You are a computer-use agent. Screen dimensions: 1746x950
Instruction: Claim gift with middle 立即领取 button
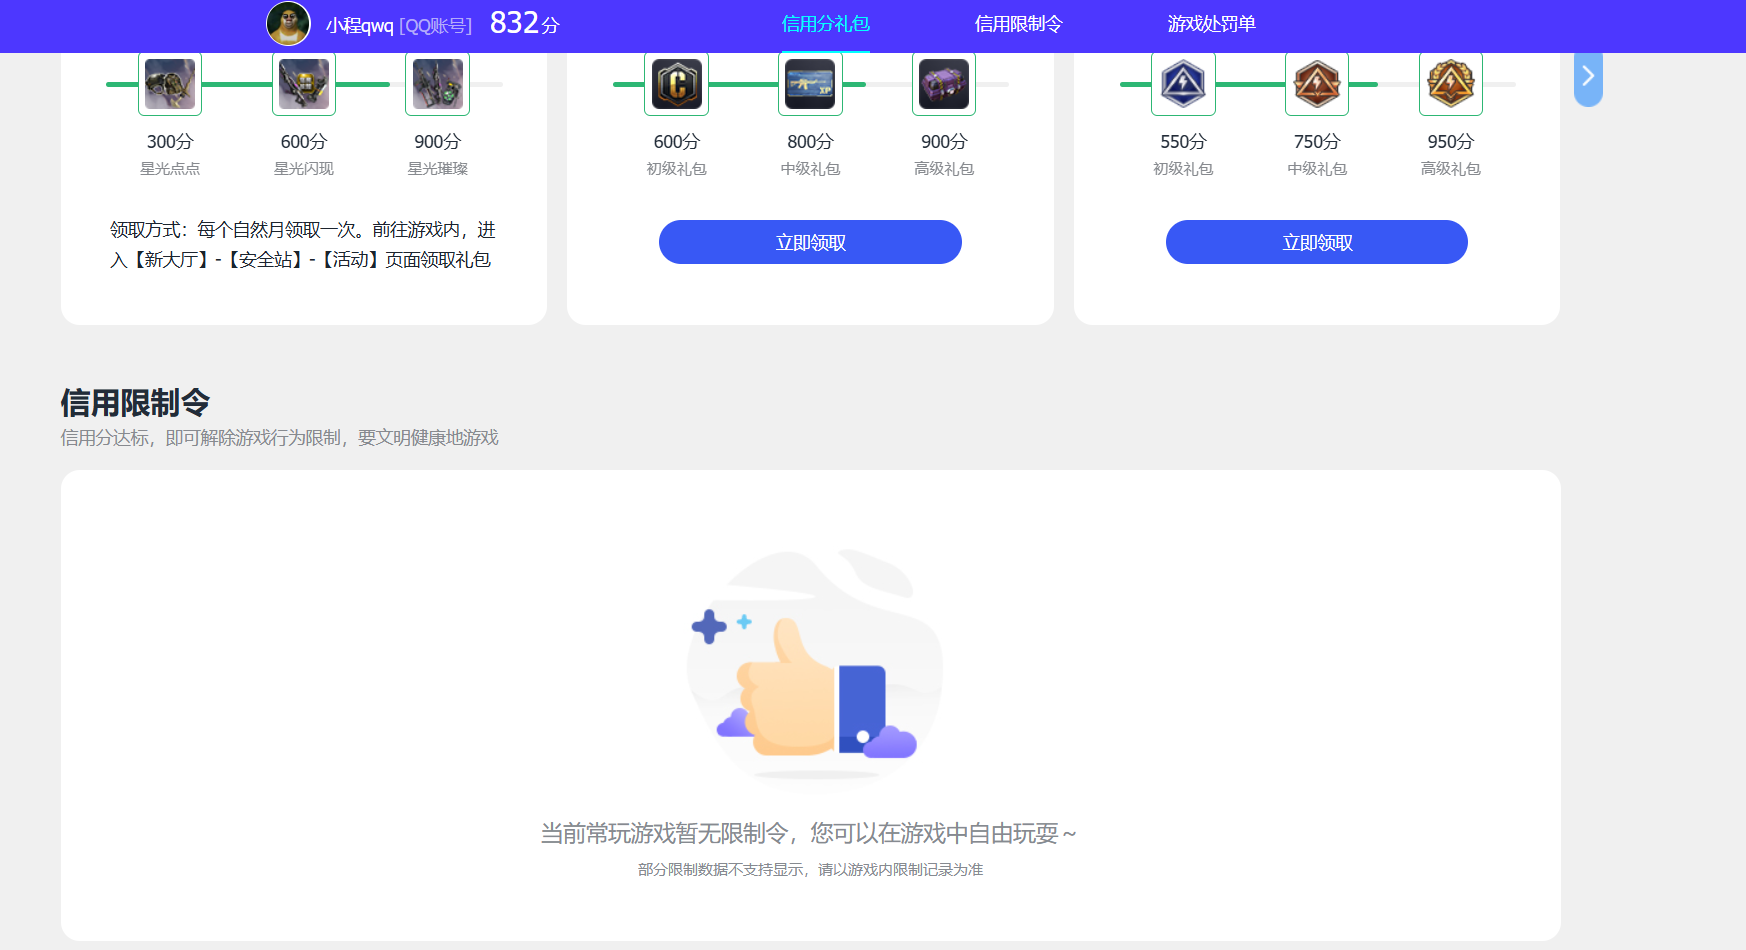click(810, 242)
